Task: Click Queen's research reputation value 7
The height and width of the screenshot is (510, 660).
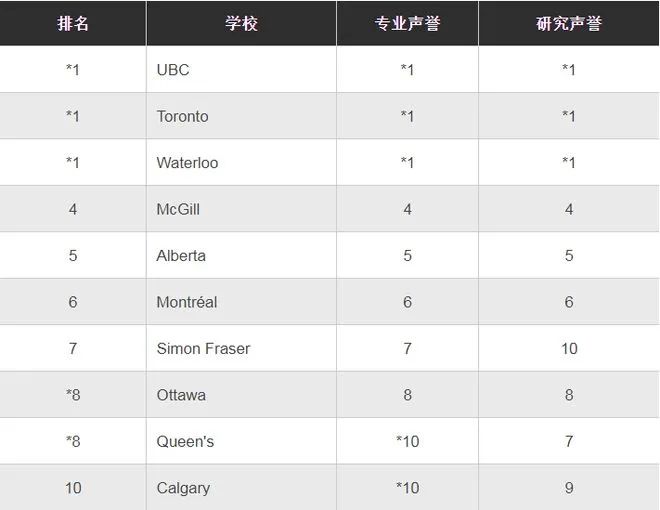Action: (569, 442)
